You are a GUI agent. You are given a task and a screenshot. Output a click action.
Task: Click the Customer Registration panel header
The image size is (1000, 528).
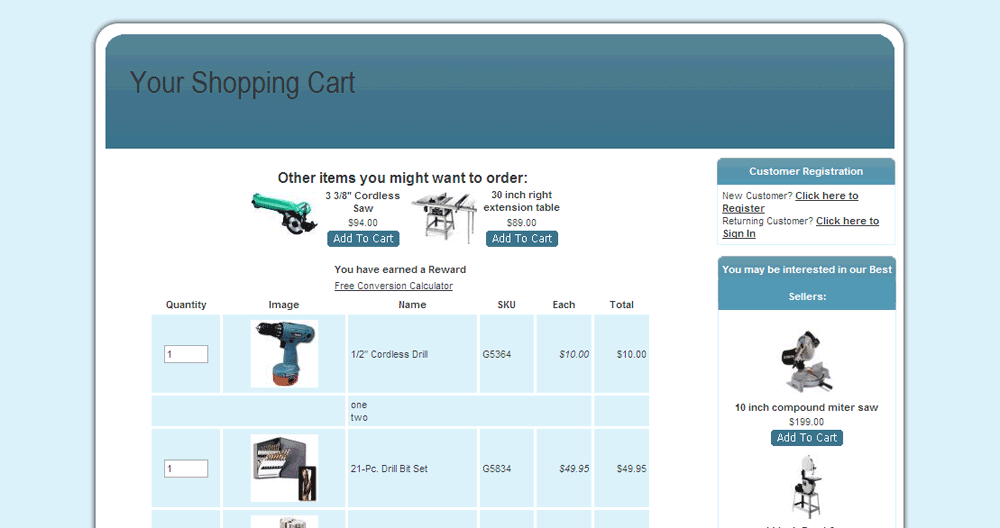tap(806, 171)
